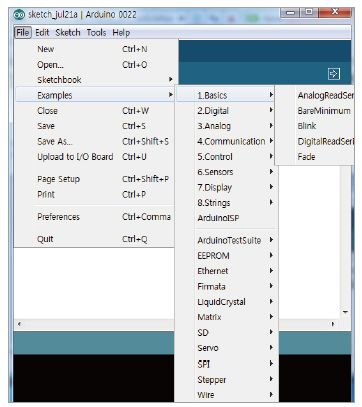
Task: Choose Open... from the File menu
Action: point(95,65)
